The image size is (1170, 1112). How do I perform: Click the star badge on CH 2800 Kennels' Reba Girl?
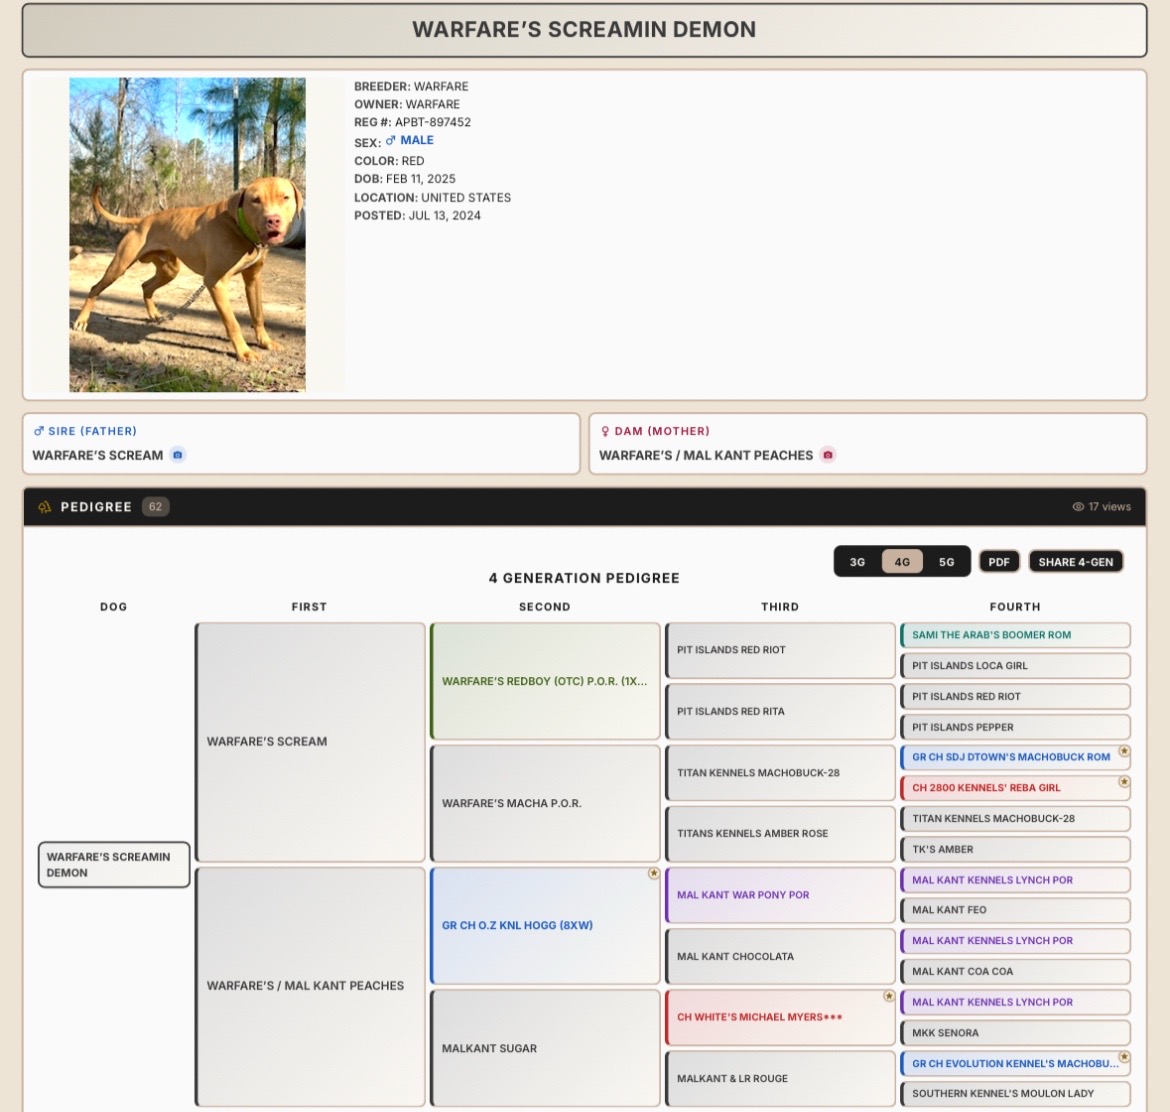tap(1124, 782)
